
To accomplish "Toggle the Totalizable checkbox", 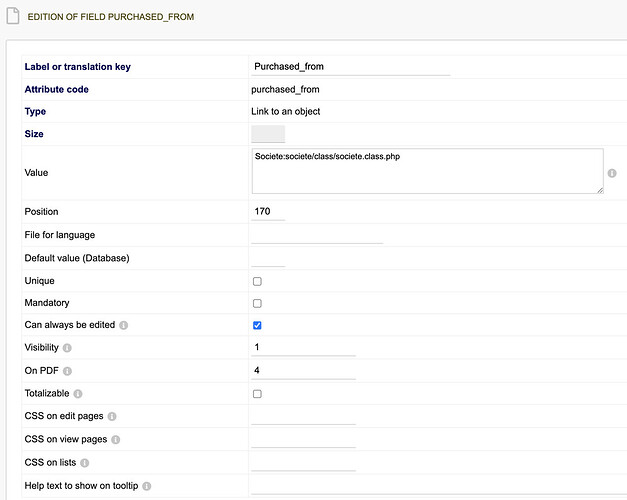I will (257, 394).
